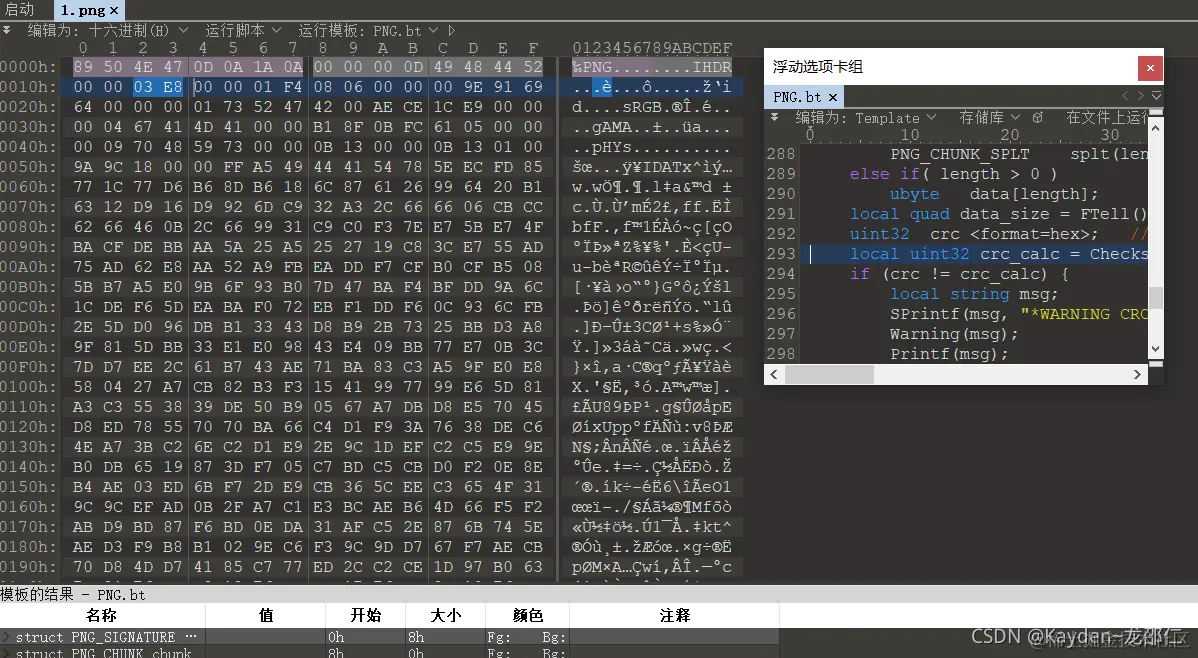Open the 存储库 dropdown

pyautogui.click(x=989, y=118)
